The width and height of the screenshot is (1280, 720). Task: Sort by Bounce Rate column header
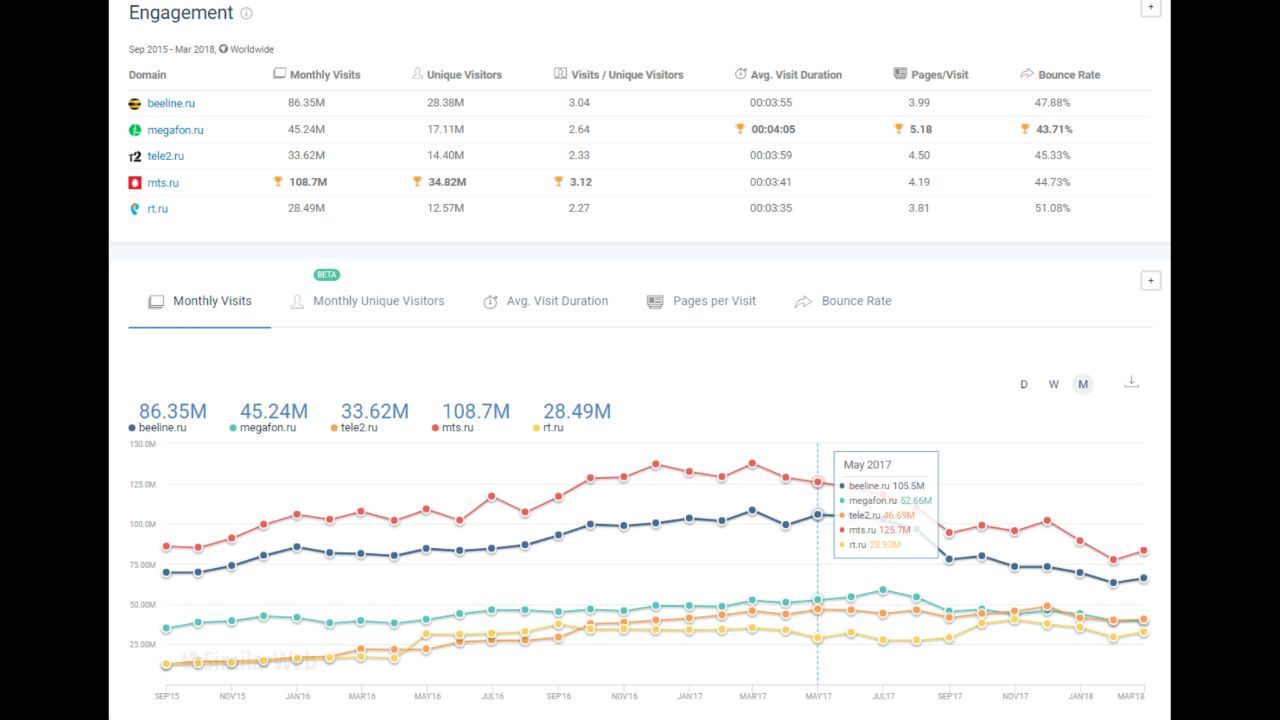click(1060, 75)
